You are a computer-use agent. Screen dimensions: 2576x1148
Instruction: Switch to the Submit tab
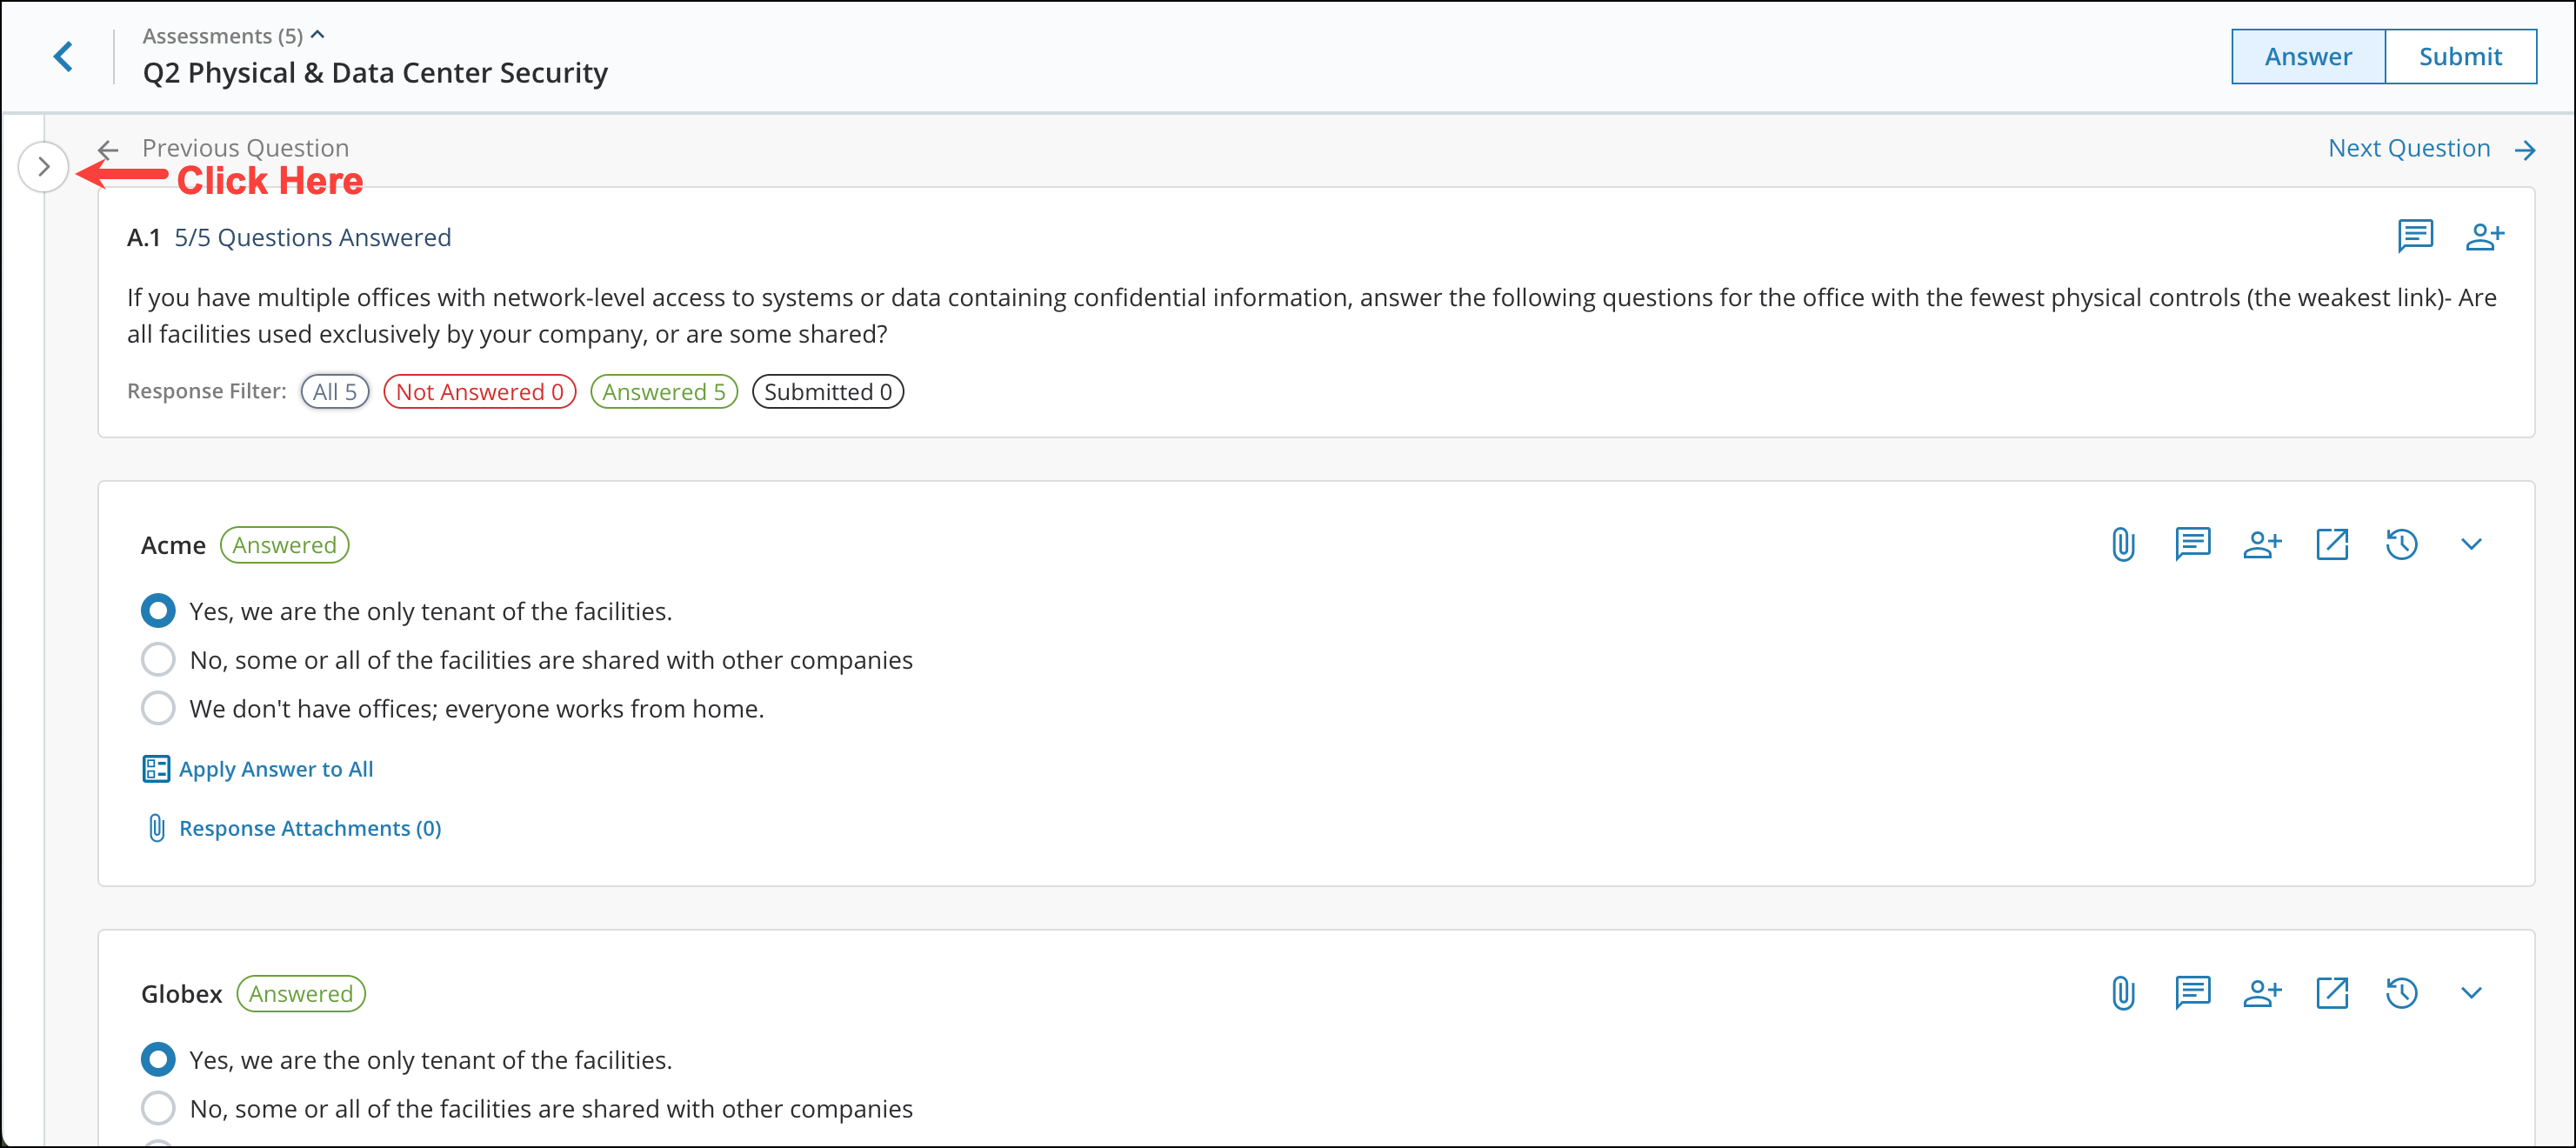[2461, 56]
